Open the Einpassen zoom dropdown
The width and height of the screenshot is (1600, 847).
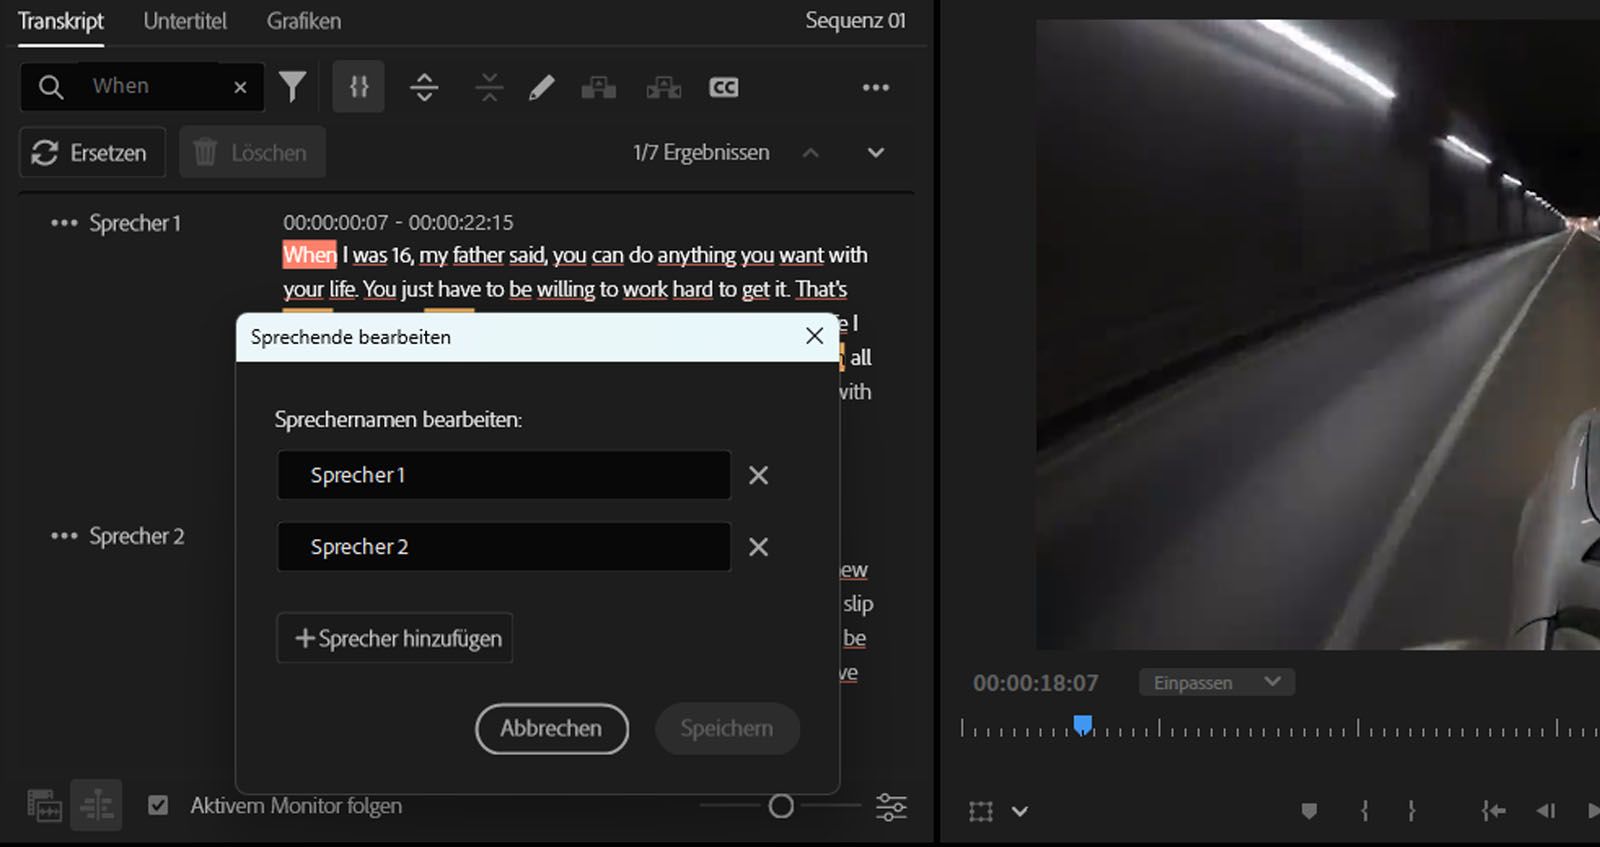tap(1217, 683)
